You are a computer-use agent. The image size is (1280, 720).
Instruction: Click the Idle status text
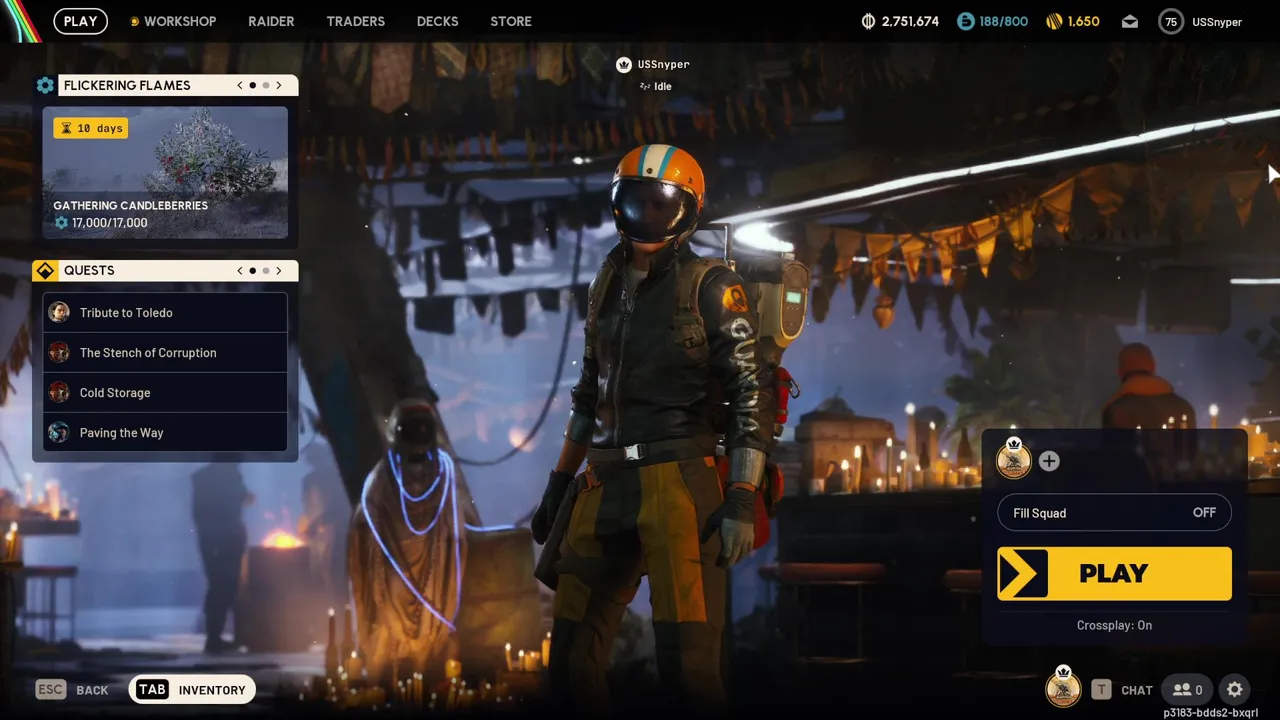[663, 86]
